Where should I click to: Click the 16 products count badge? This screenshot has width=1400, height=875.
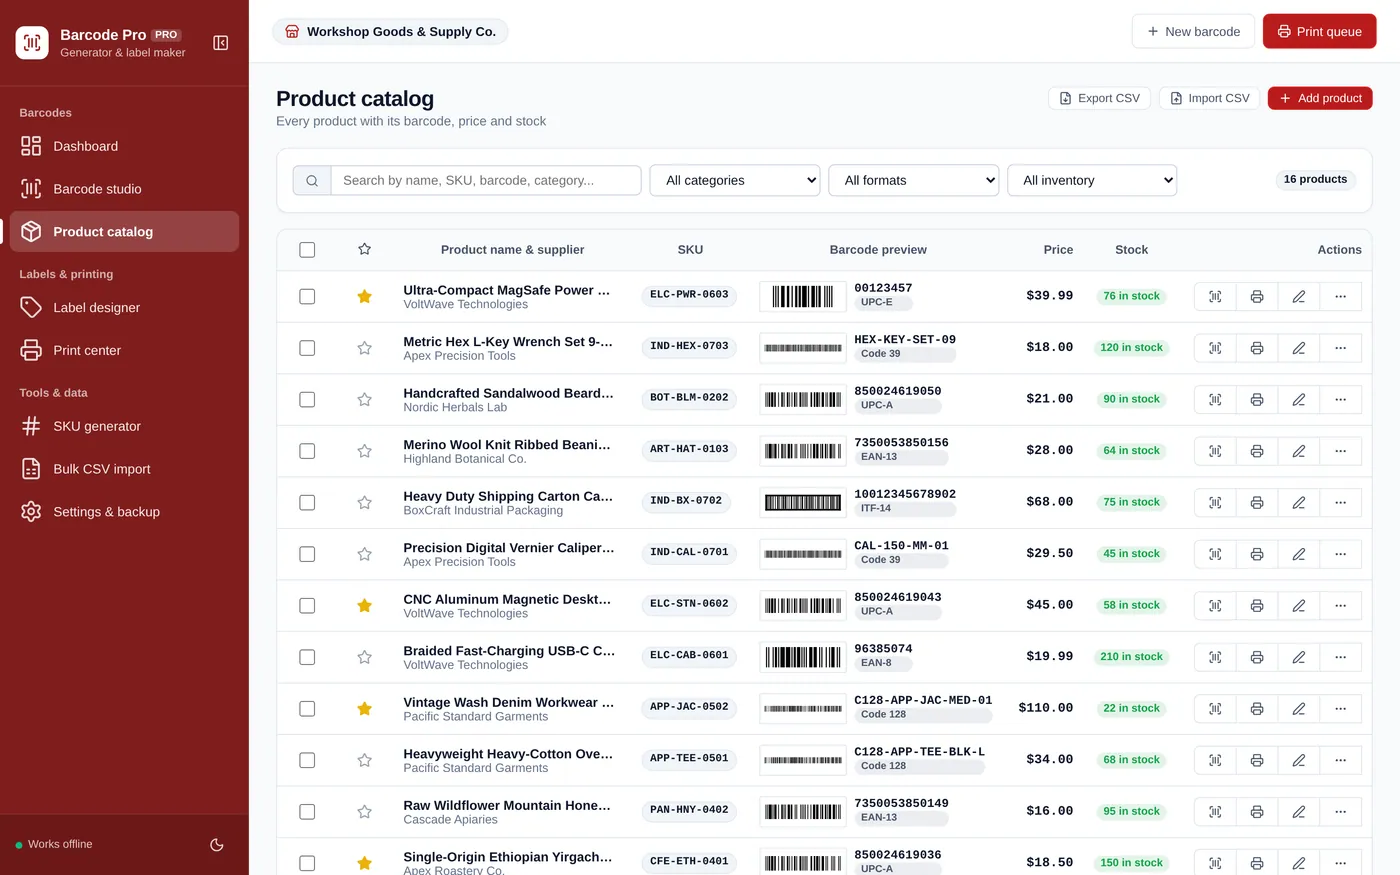tap(1315, 180)
